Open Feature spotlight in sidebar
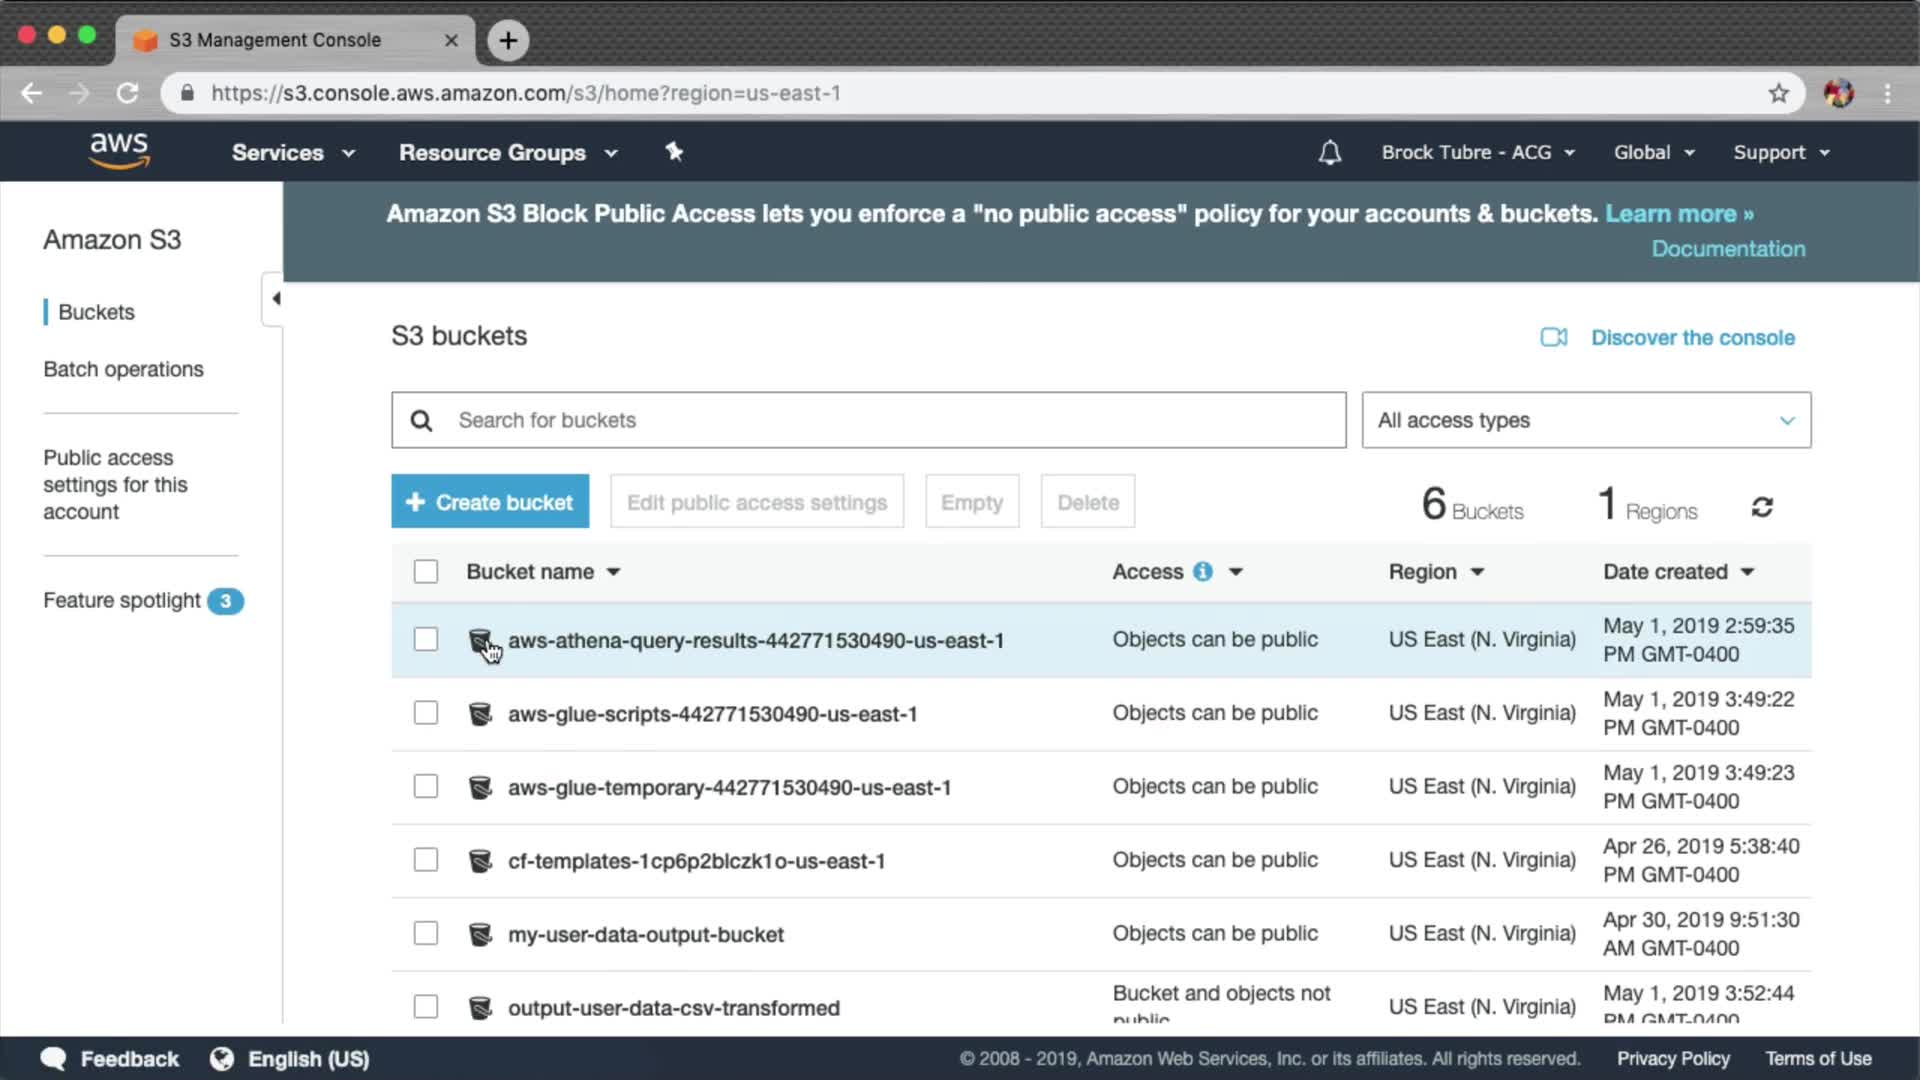This screenshot has width=1920, height=1080. click(122, 601)
